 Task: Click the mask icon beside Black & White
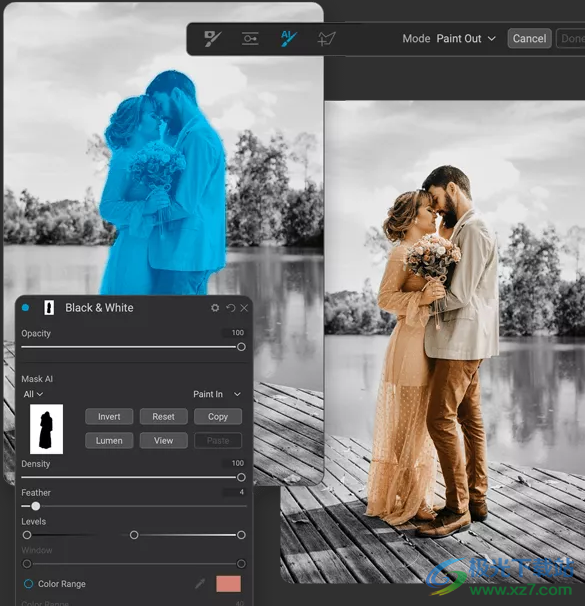49,308
